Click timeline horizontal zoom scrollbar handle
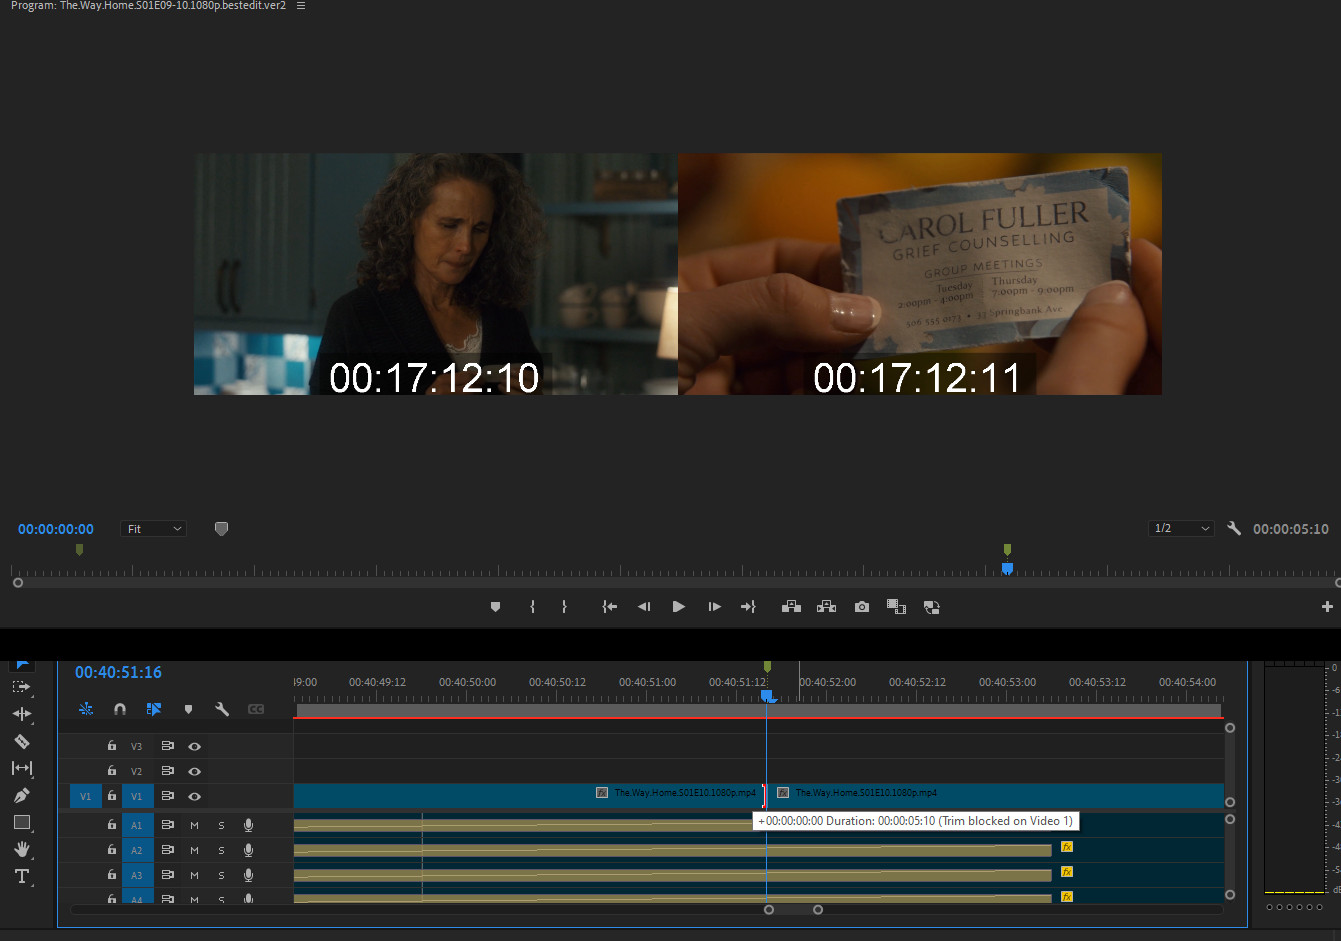Image resolution: width=1341 pixels, height=941 pixels. click(x=793, y=910)
